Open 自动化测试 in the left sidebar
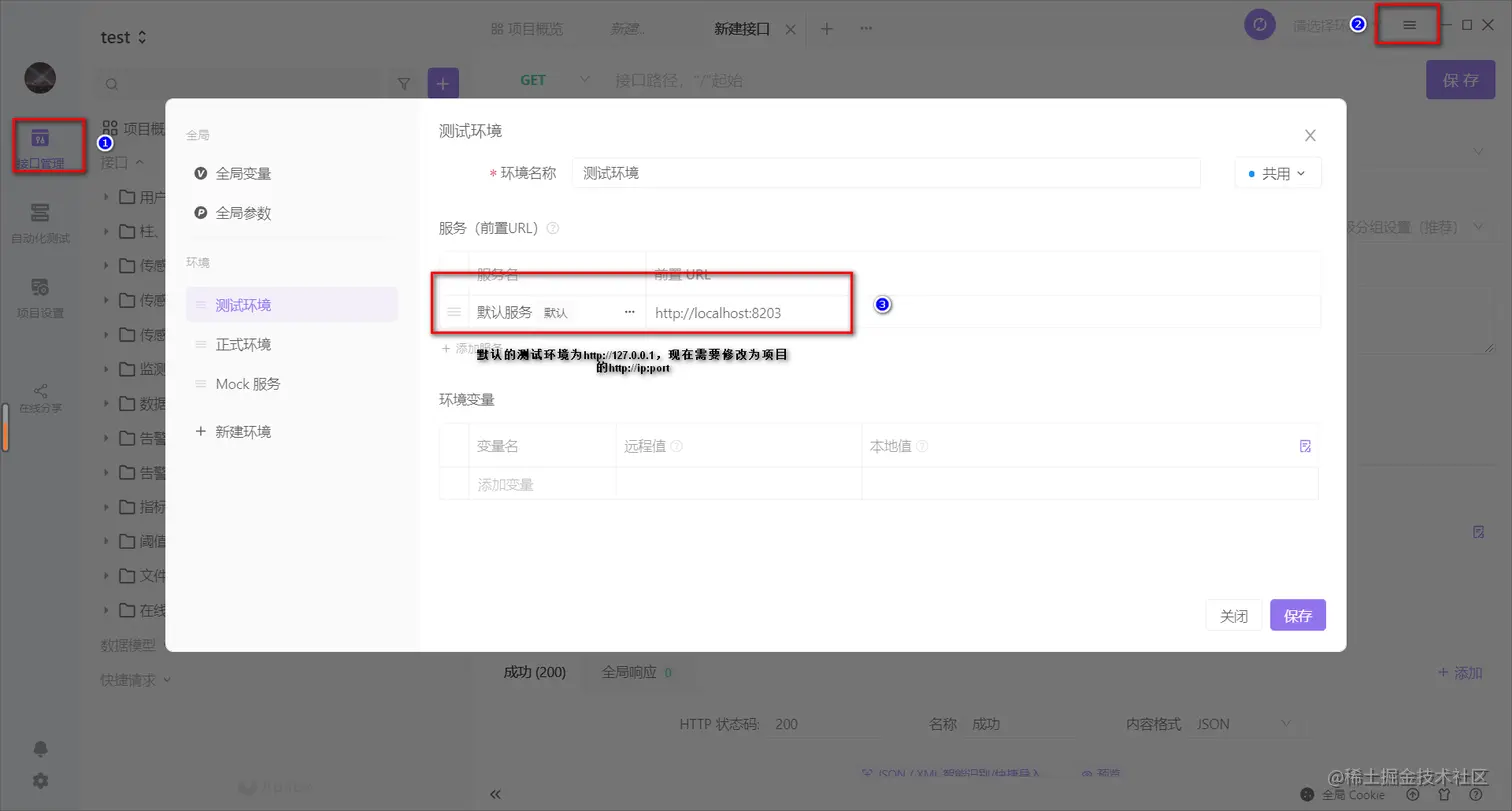Viewport: 1512px width, 811px height. (x=40, y=223)
